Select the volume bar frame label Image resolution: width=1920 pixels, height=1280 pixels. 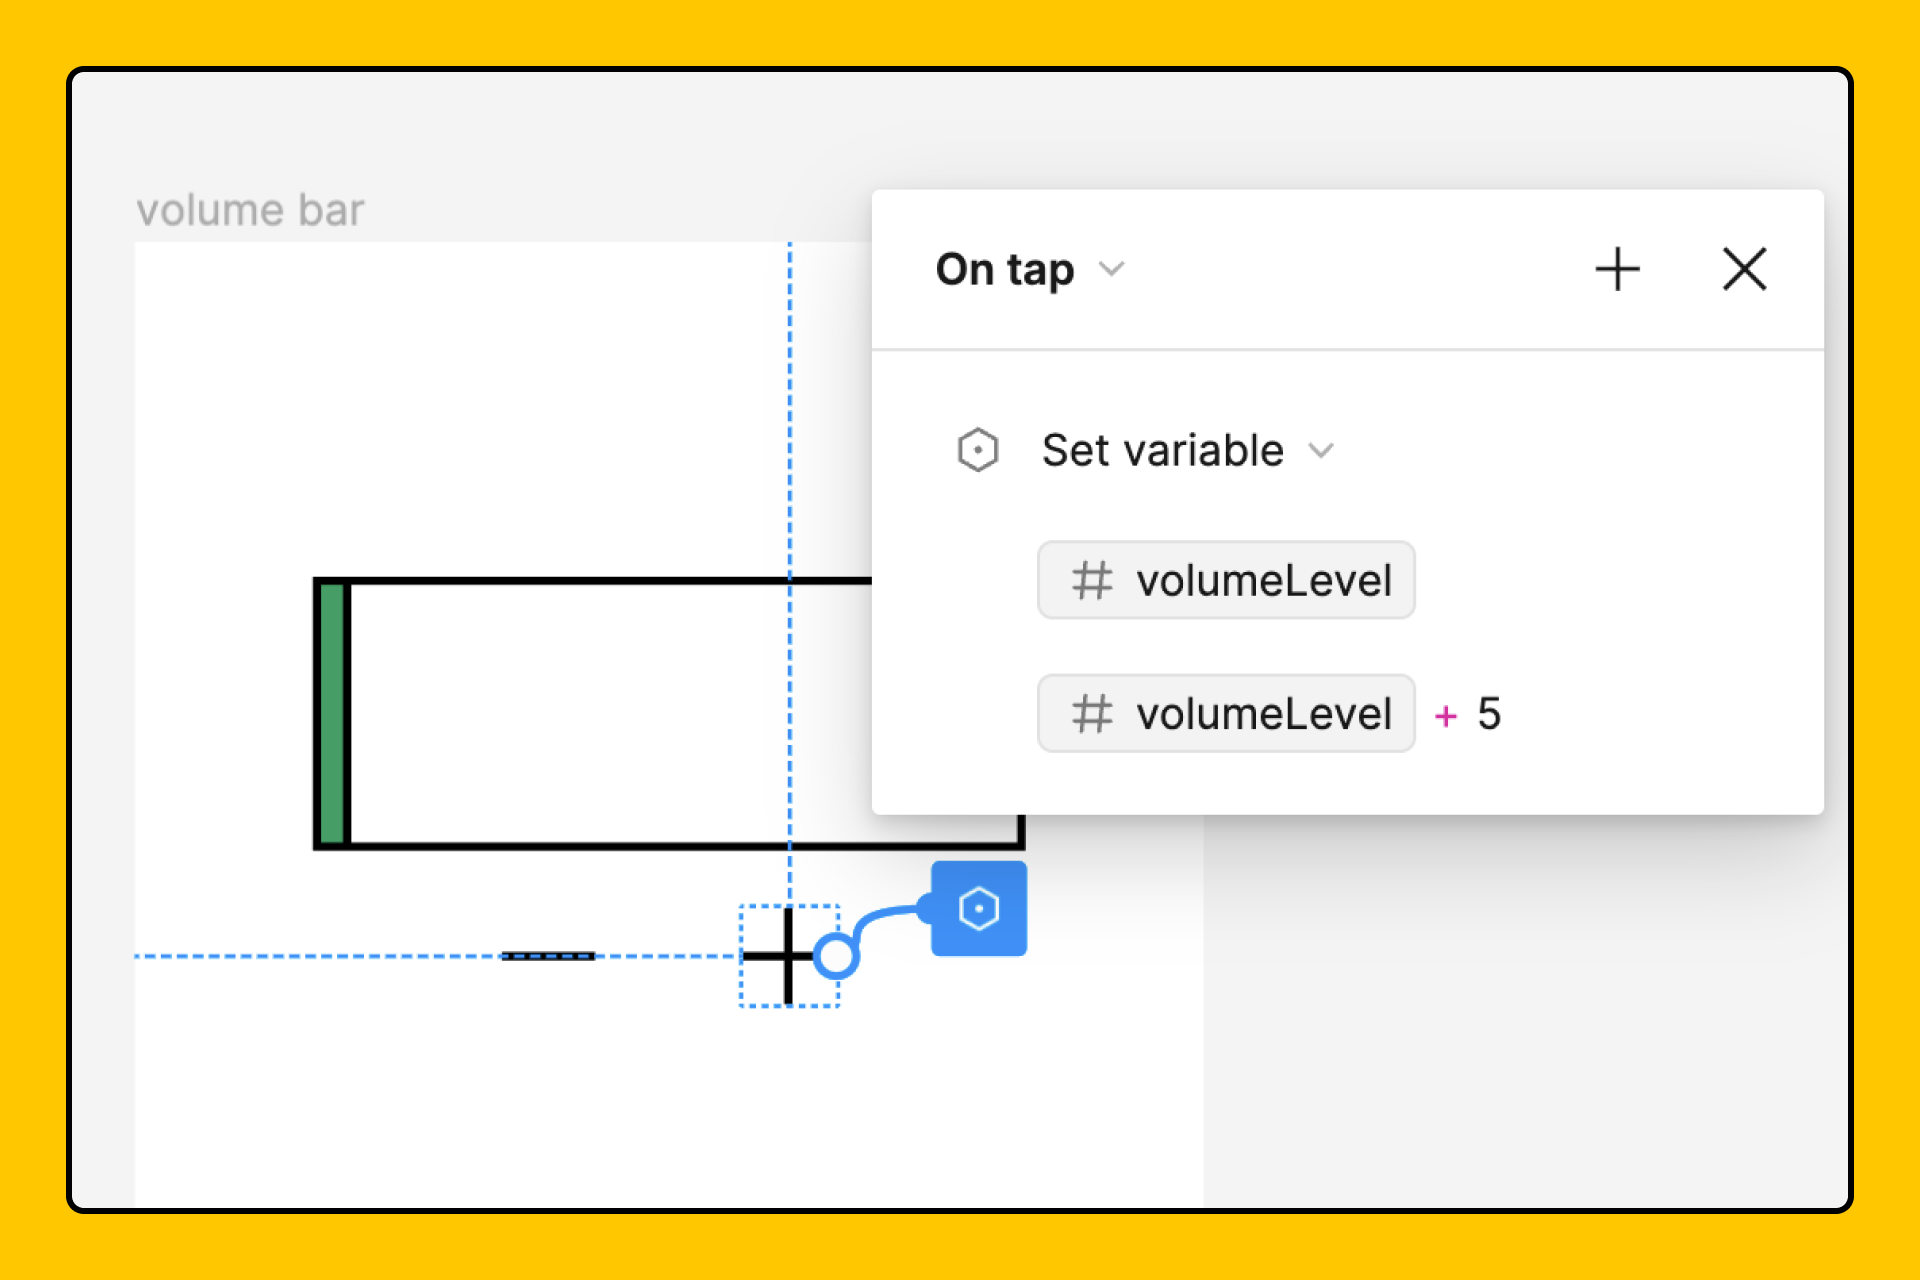coord(249,209)
